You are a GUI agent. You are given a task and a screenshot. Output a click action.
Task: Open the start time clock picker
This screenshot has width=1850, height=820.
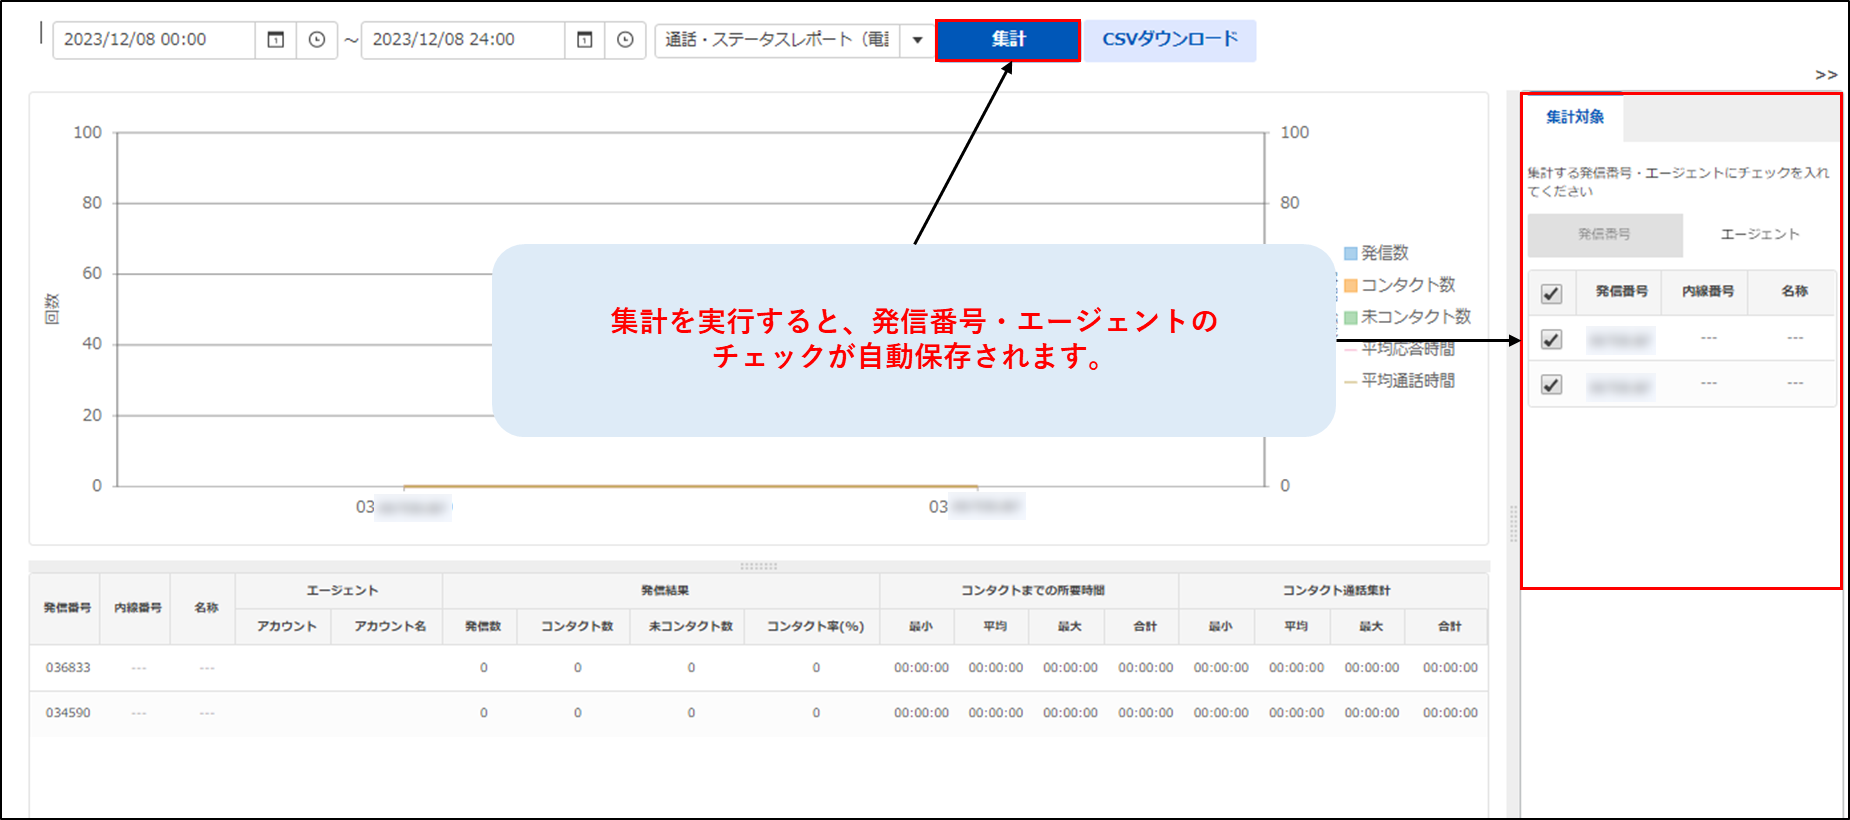click(x=317, y=40)
